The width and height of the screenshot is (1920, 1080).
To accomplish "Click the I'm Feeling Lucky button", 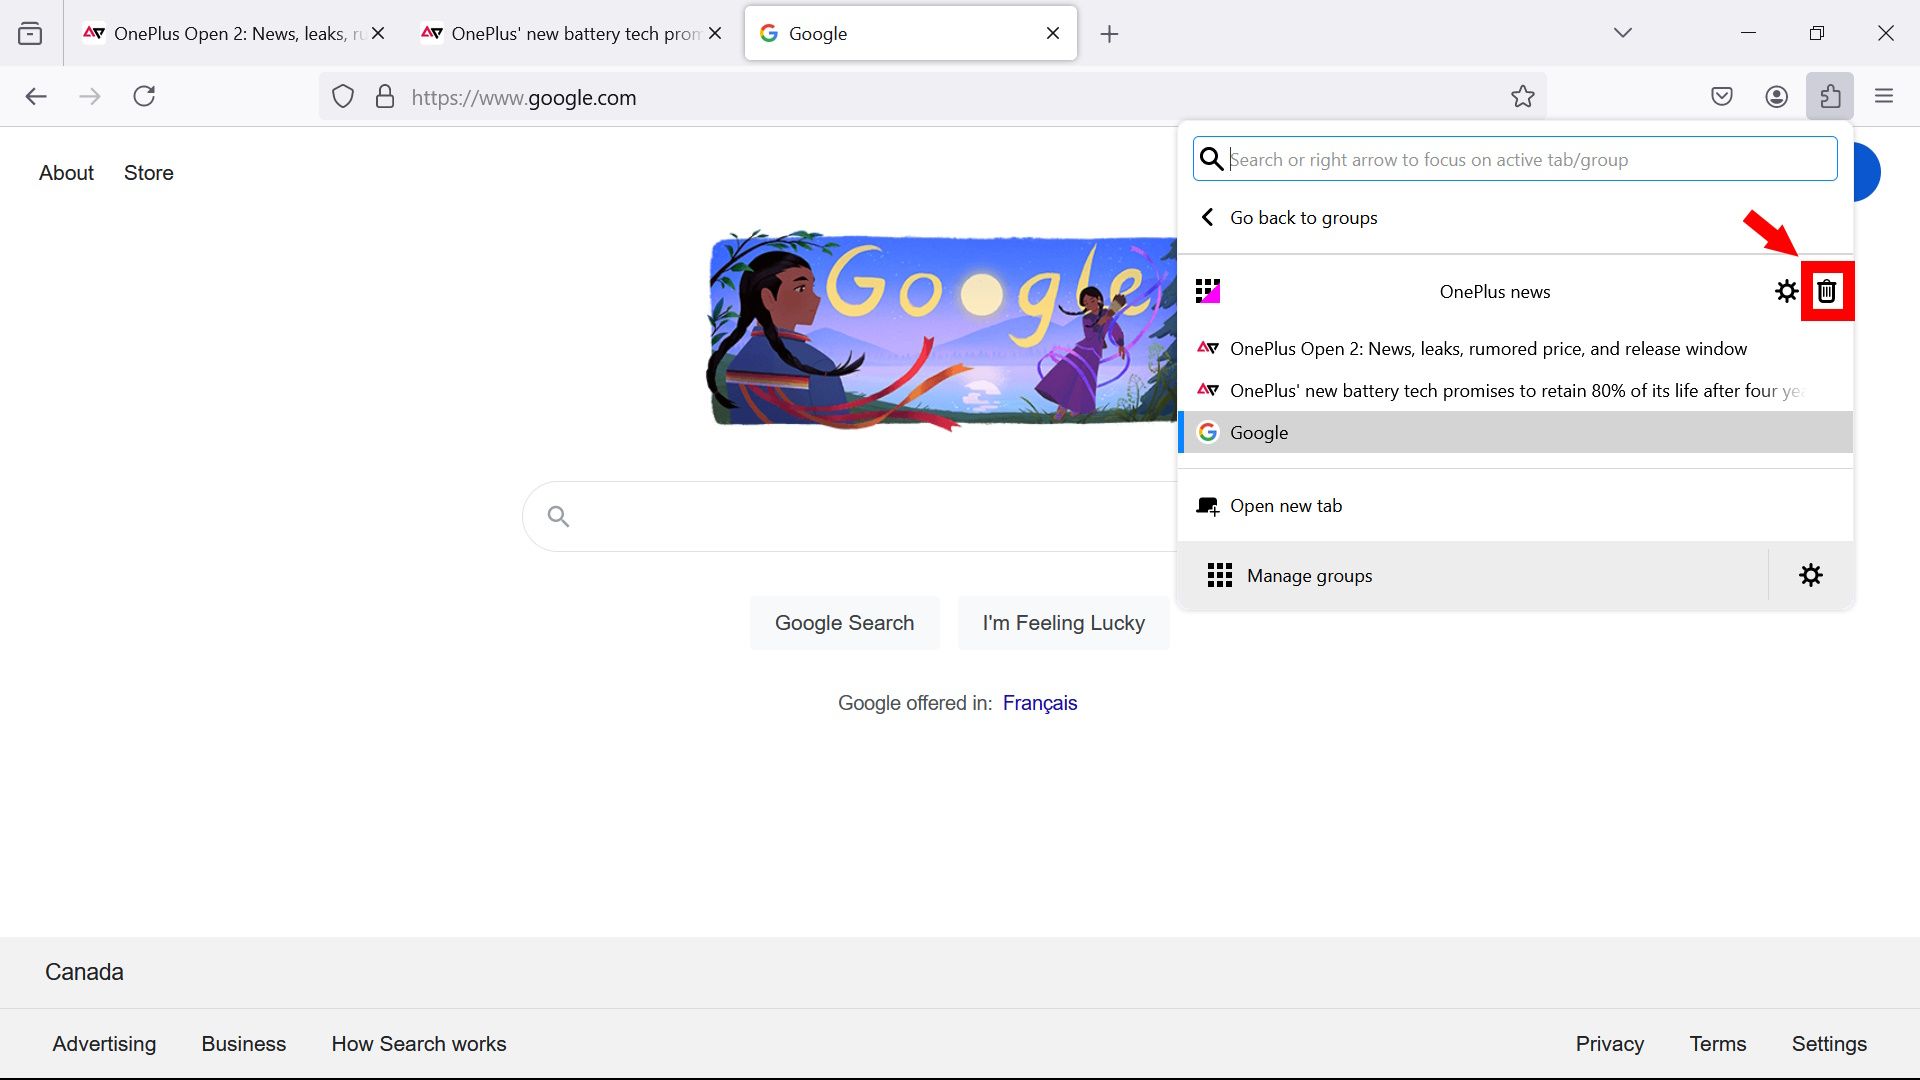I will [1063, 622].
